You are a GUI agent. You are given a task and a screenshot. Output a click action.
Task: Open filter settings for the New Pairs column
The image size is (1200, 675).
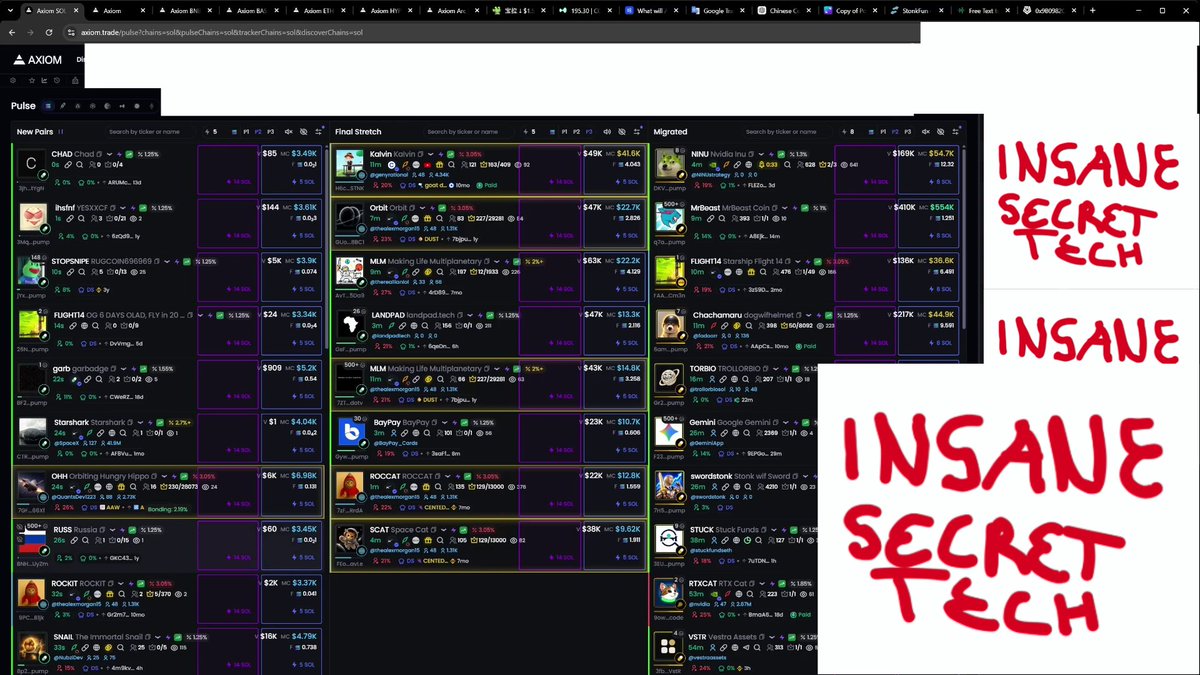319,131
